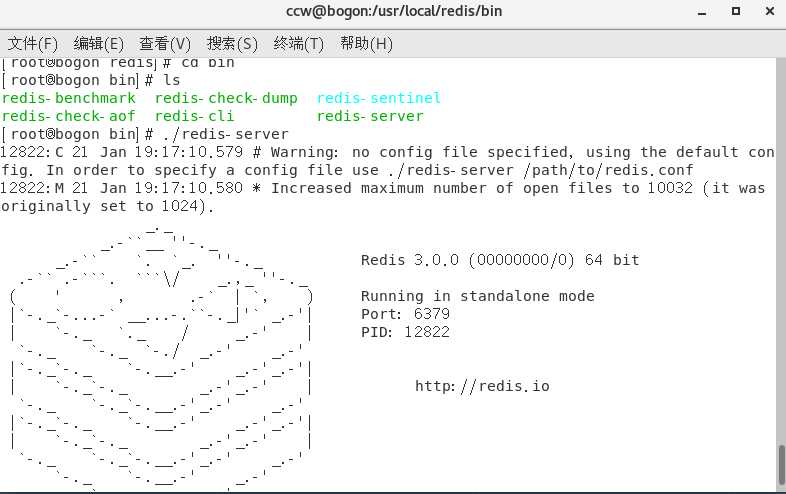Click the window title ccw@bogon:/usr/local/redis/bin
The width and height of the screenshot is (786, 494).
pyautogui.click(x=394, y=11)
